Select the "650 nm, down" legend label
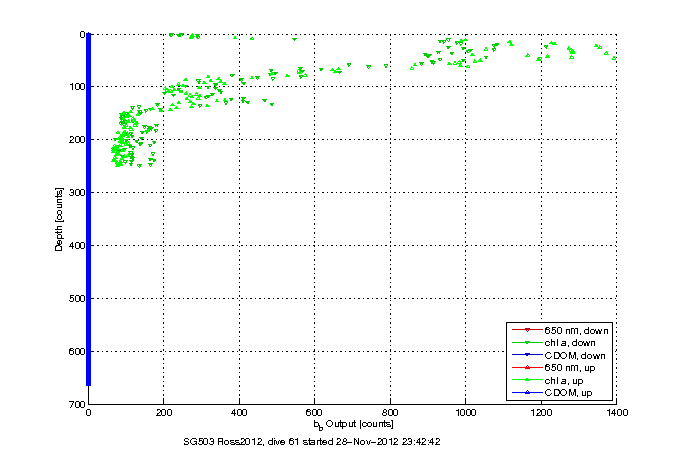The image size is (681, 454). (x=577, y=330)
